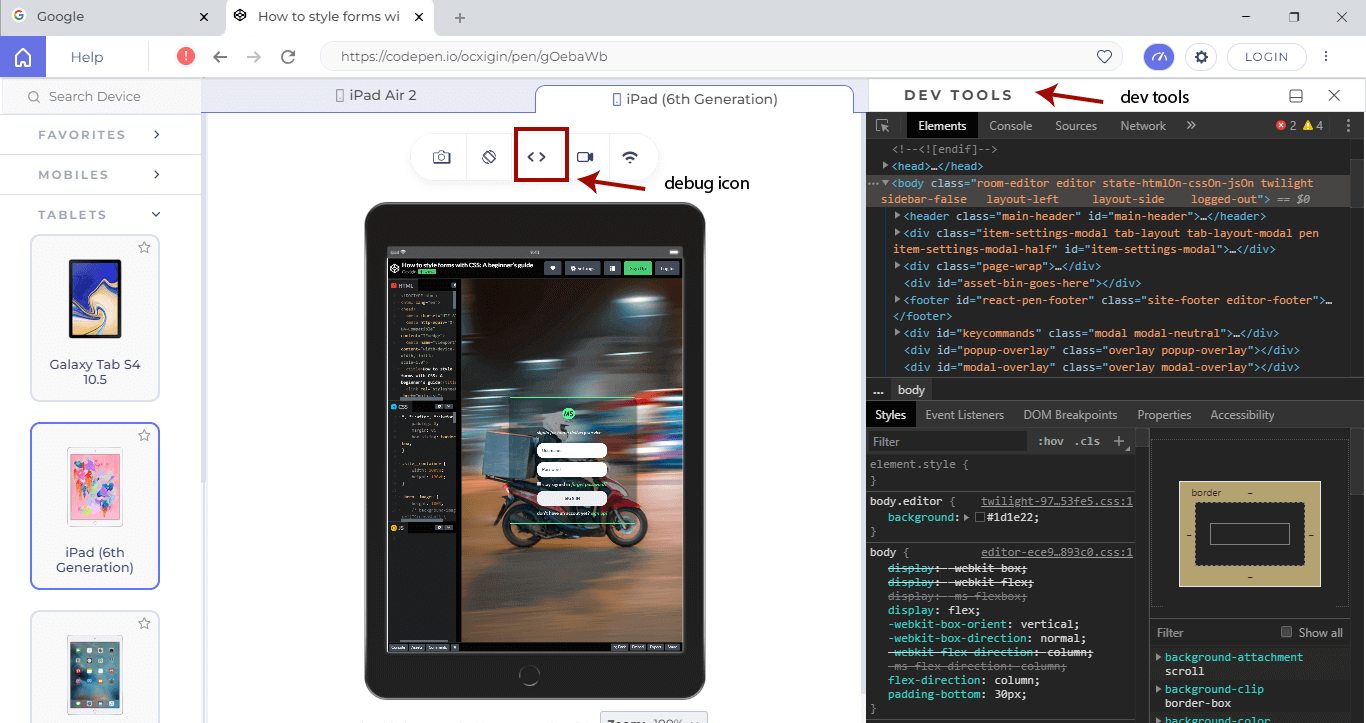Screen dimensions: 1366x723
Task: Switch to the Console tab in DevTools
Action: [1010, 125]
